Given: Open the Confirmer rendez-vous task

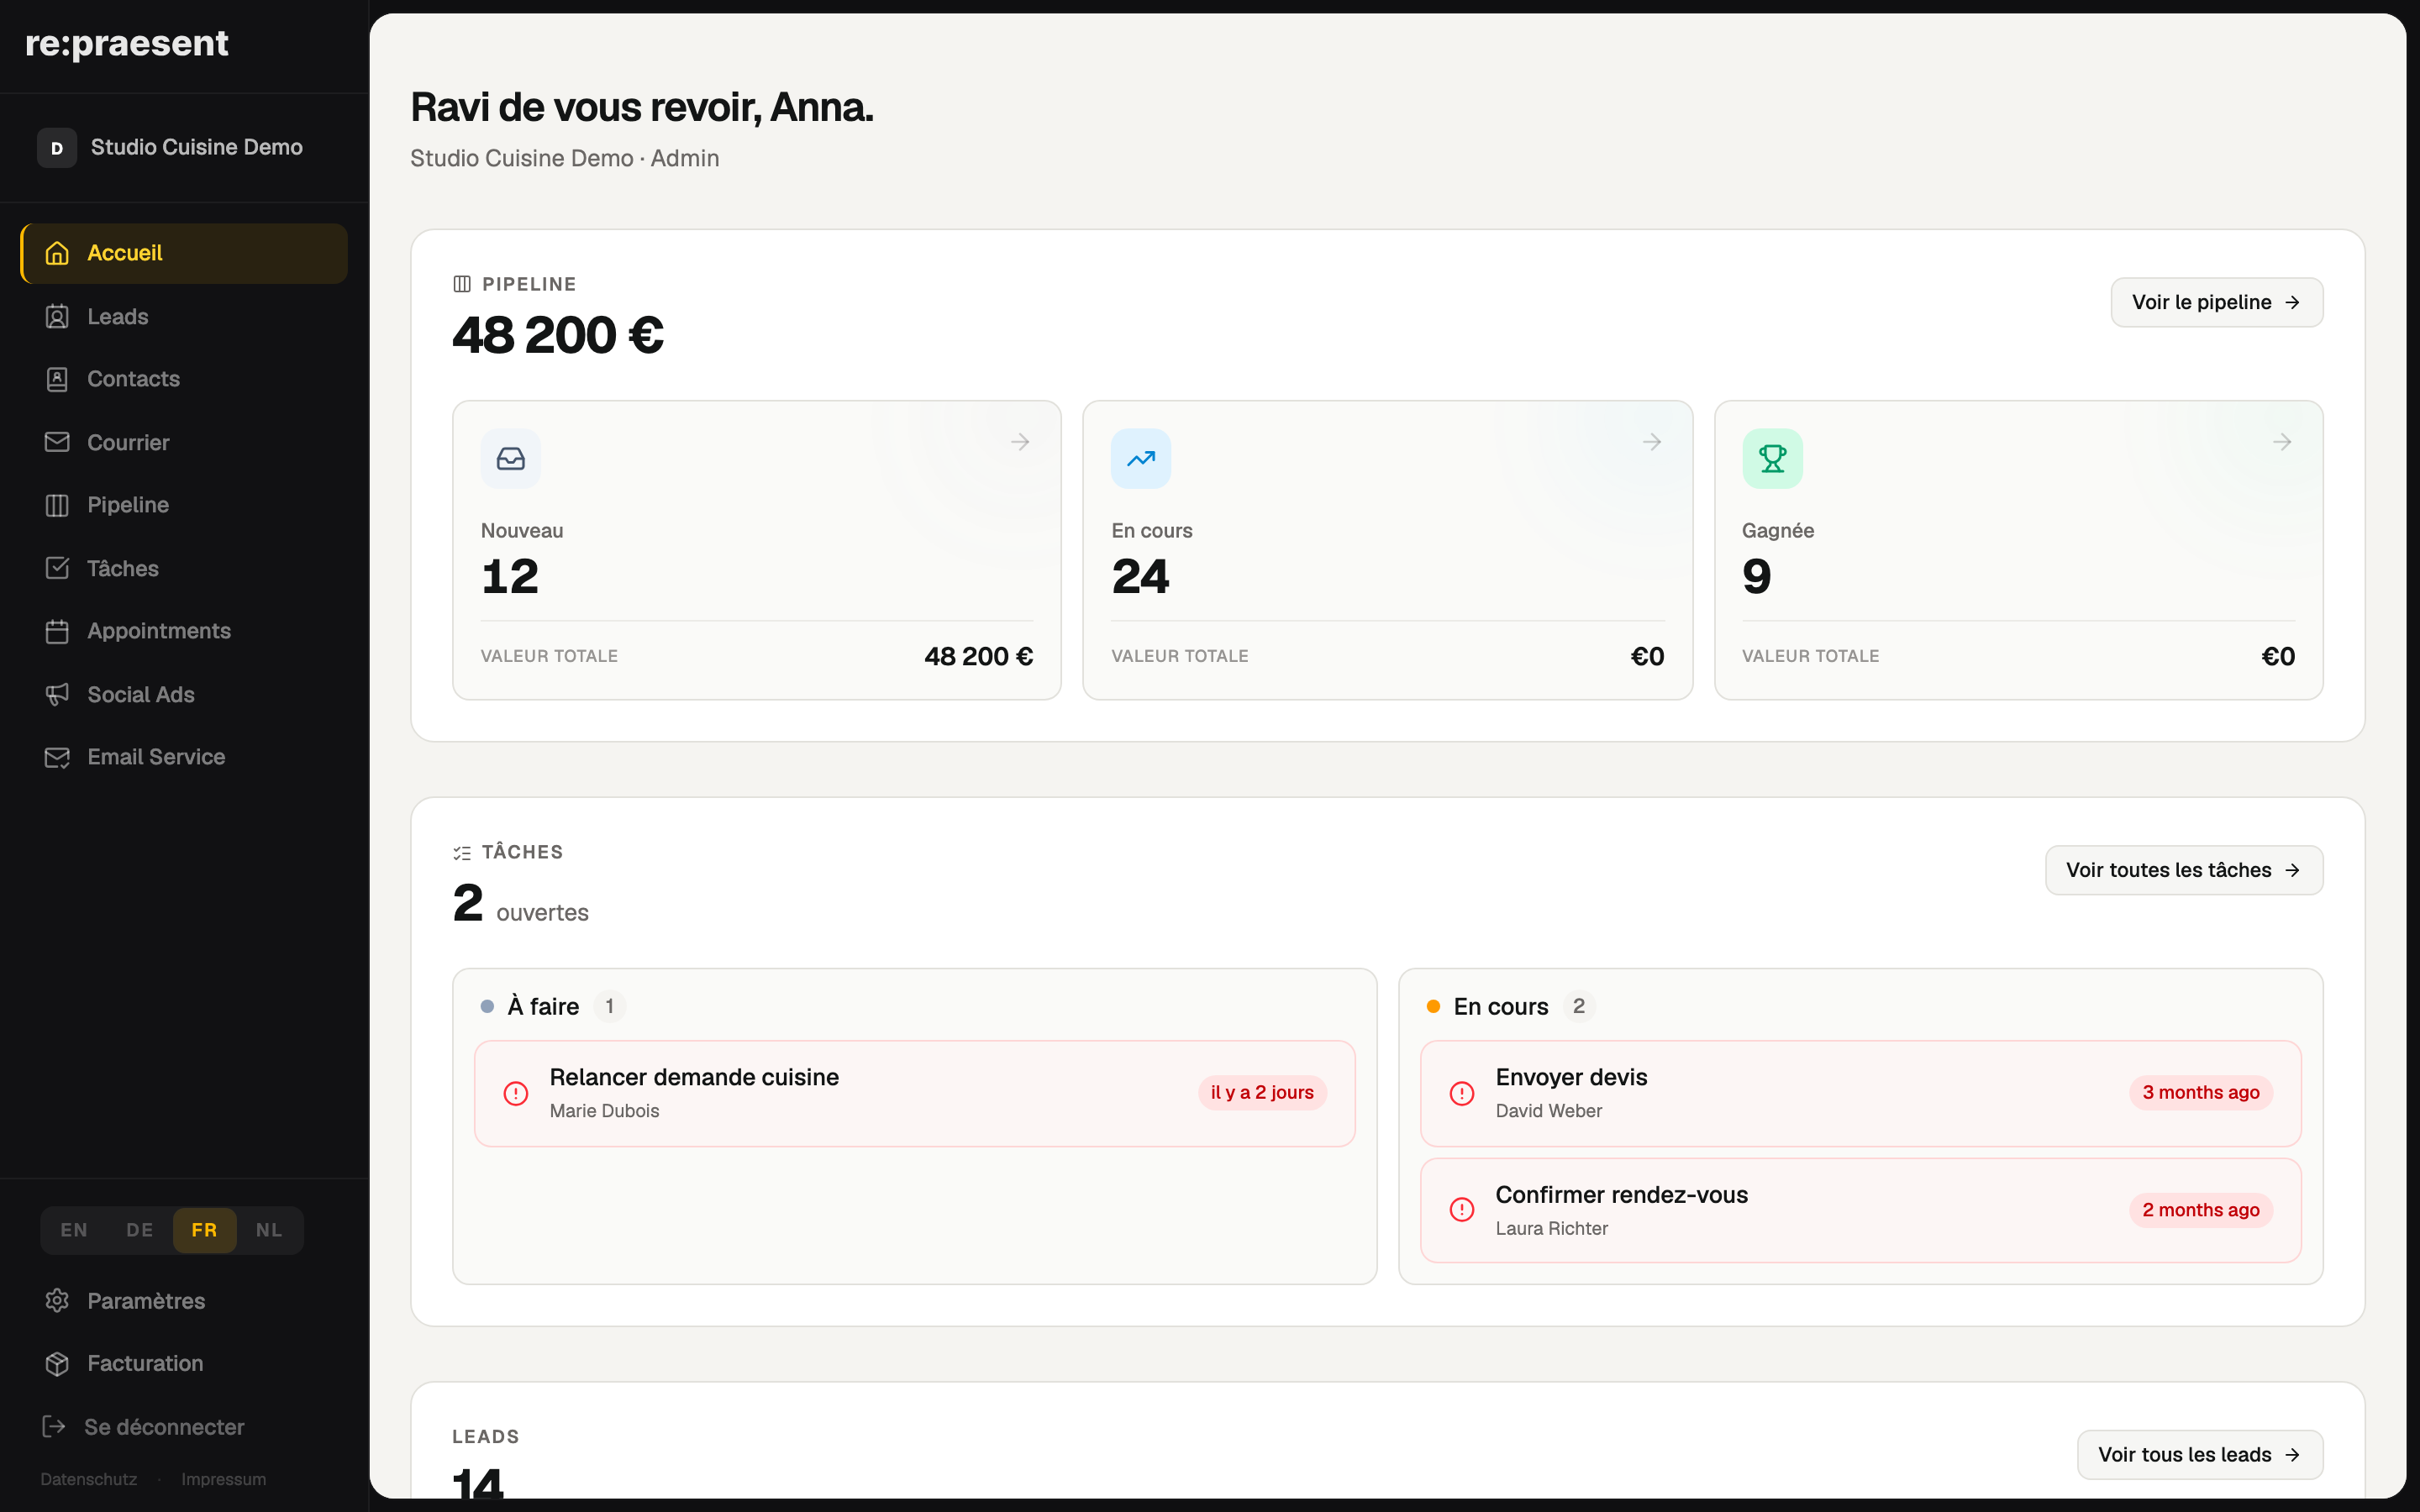Looking at the screenshot, I should coord(1860,1210).
